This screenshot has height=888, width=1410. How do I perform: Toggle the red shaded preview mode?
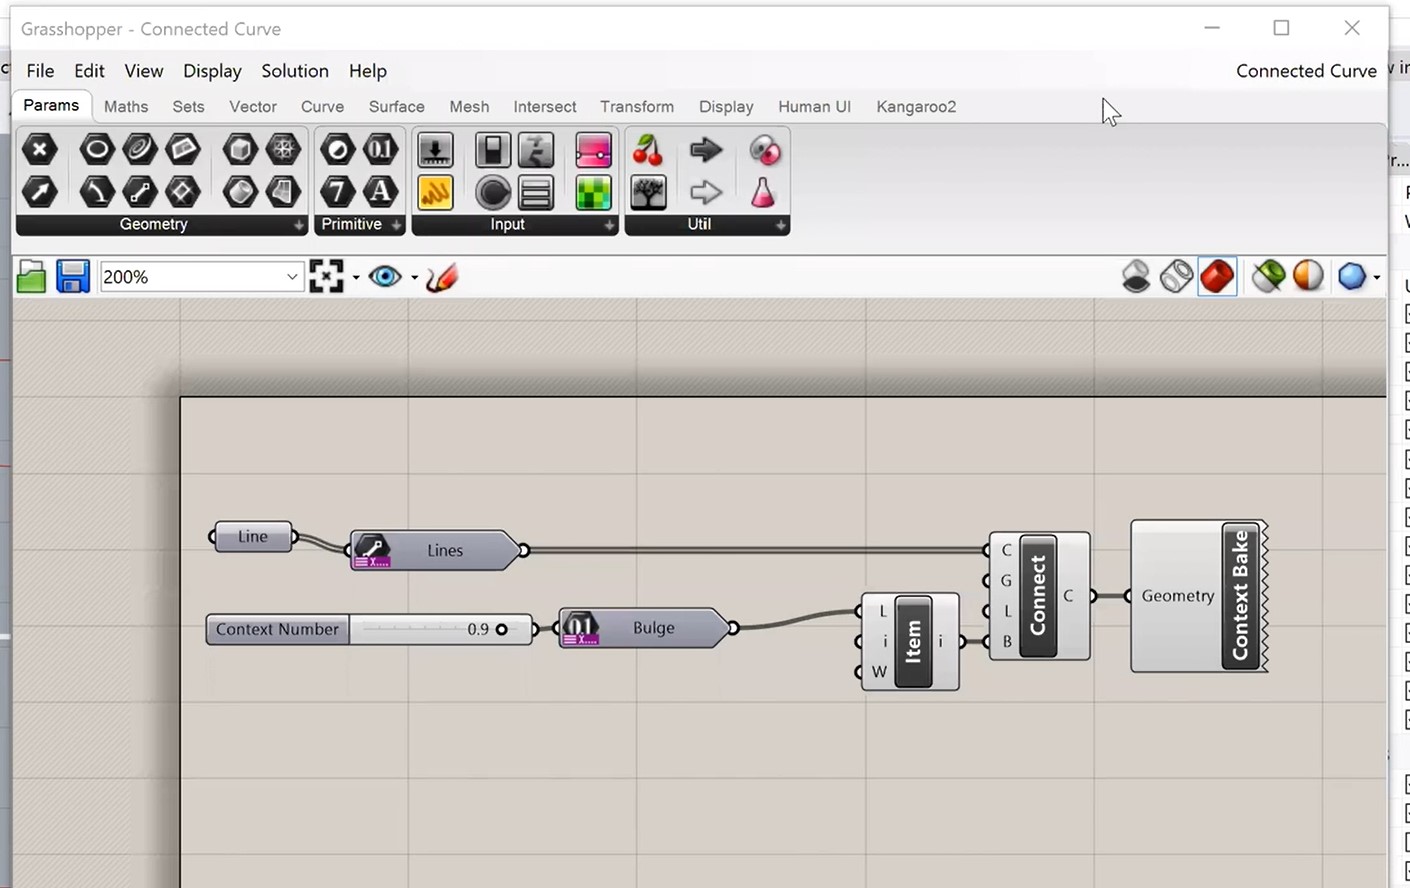click(x=1217, y=276)
